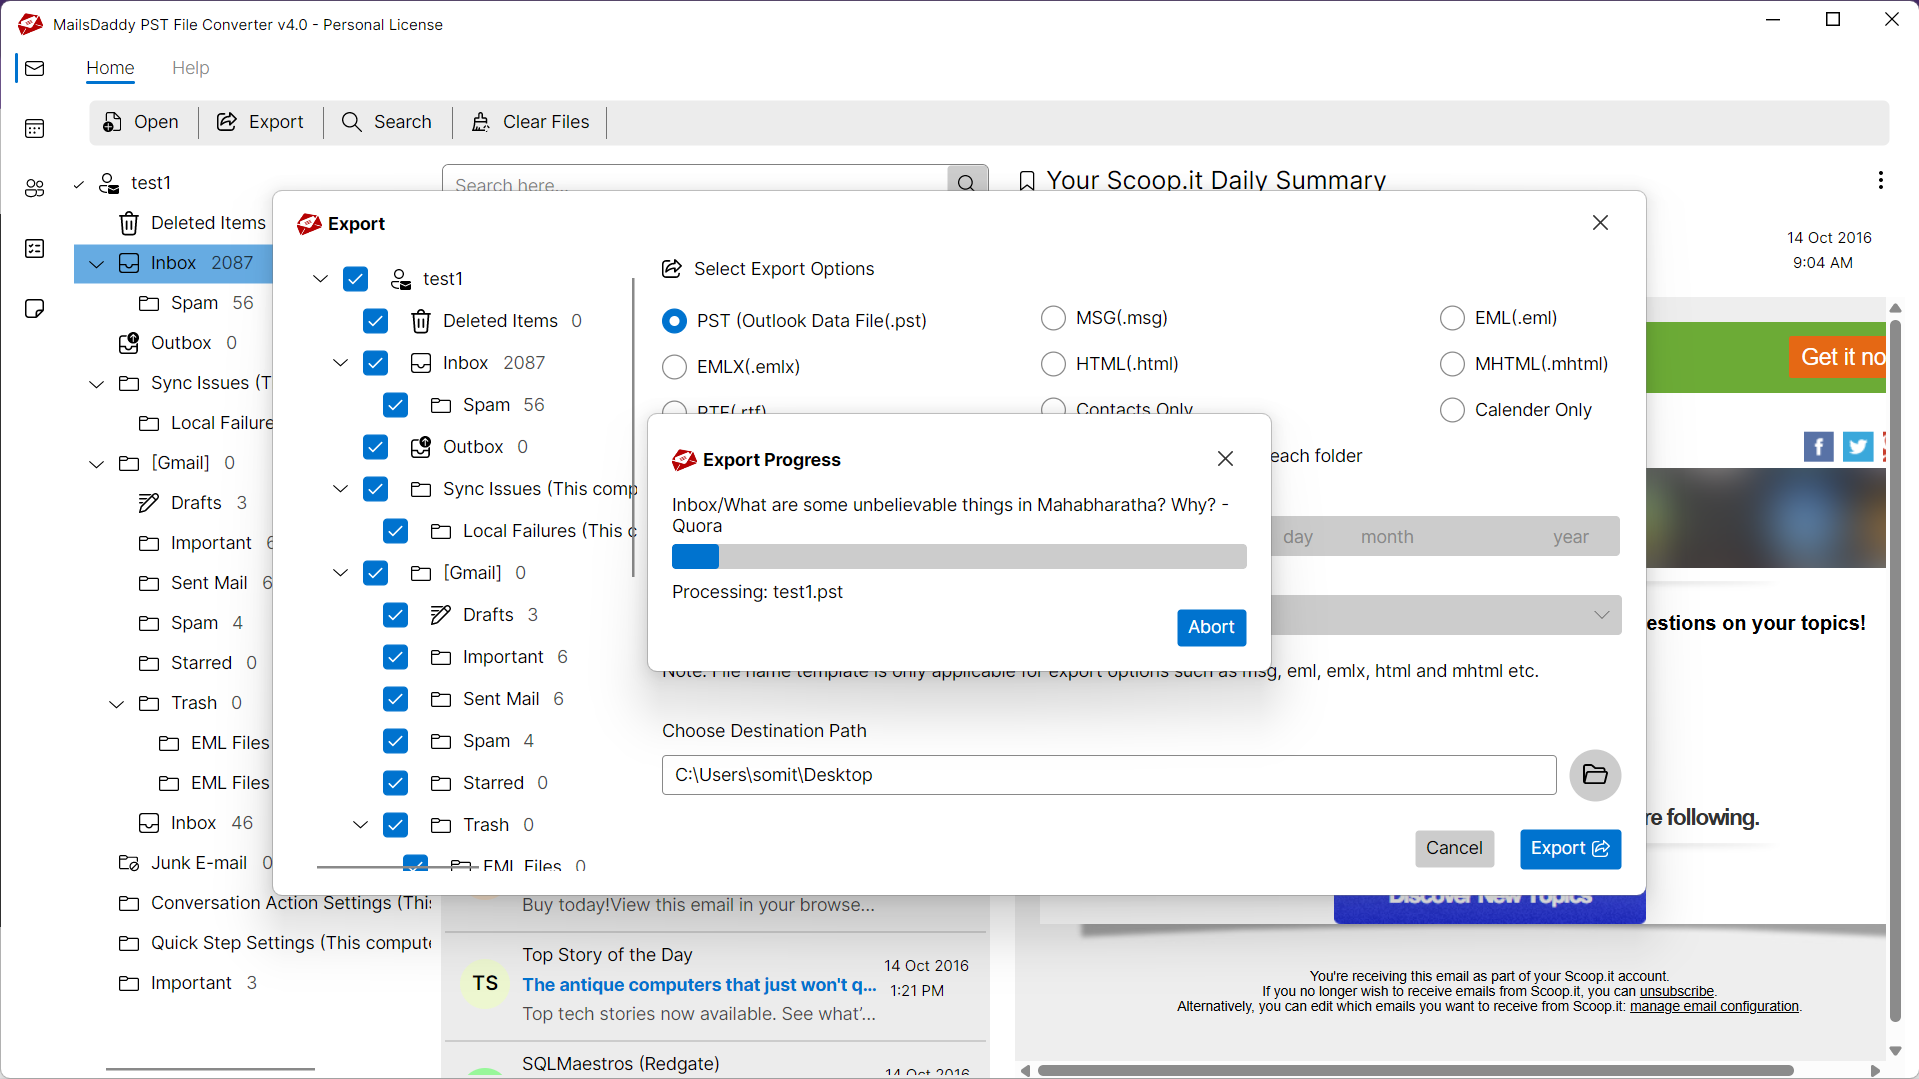Click the TS sender avatar
This screenshot has height=1079, width=1919.
pyautogui.click(x=486, y=984)
